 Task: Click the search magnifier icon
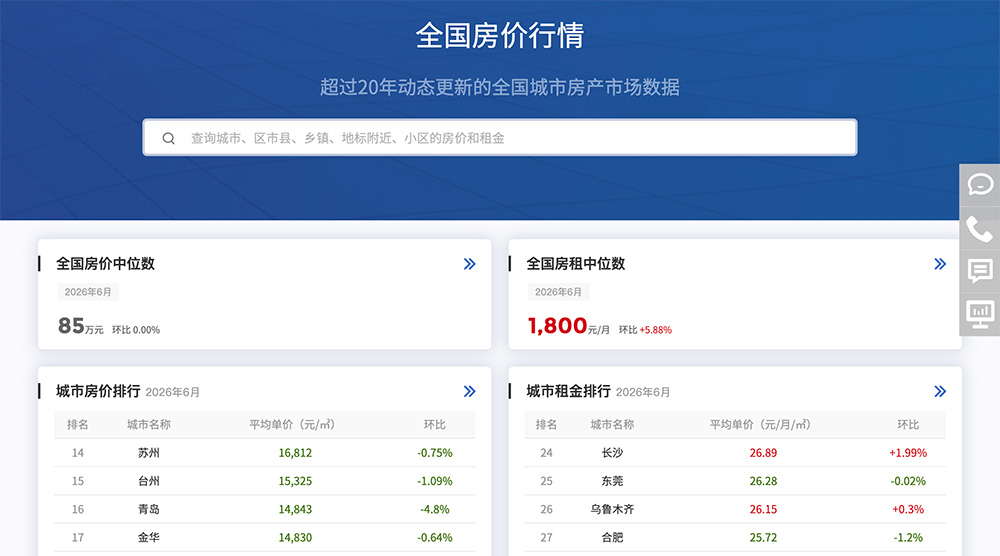pos(168,138)
